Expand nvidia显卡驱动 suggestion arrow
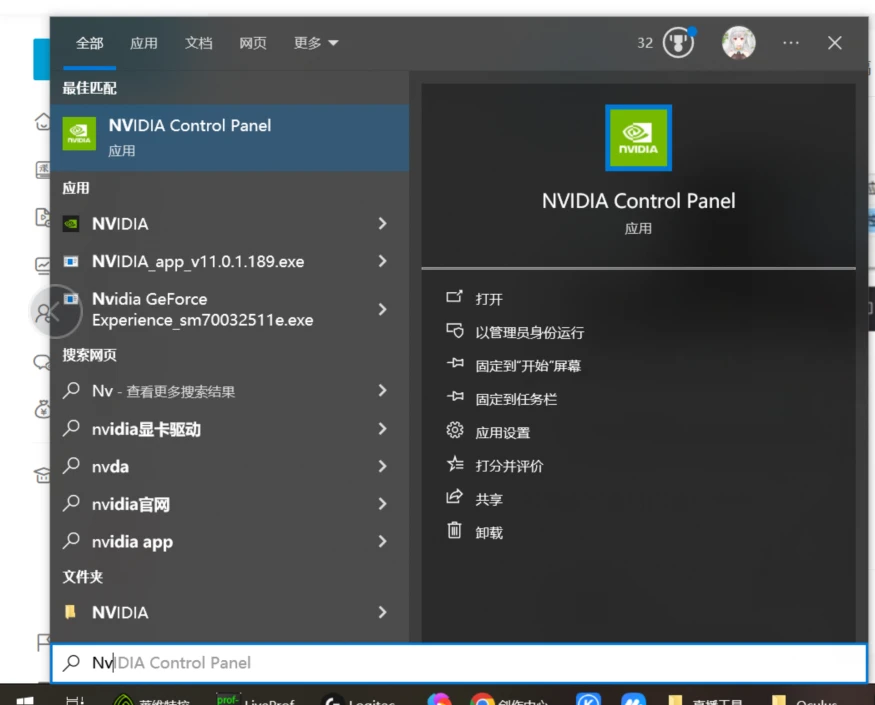Screen dimensions: 875x705 pyautogui.click(x=382, y=429)
